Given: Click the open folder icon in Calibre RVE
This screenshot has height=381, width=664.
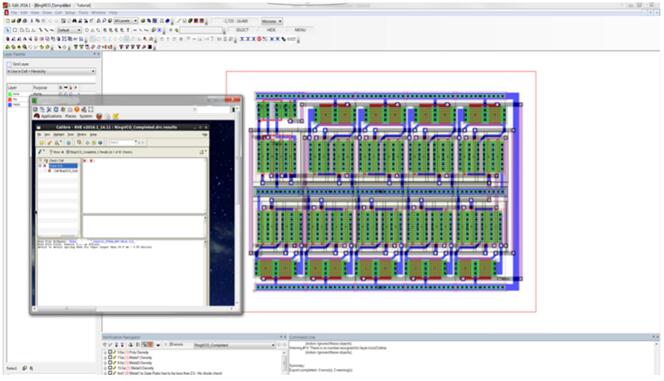Looking at the screenshot, I should tap(42, 143).
